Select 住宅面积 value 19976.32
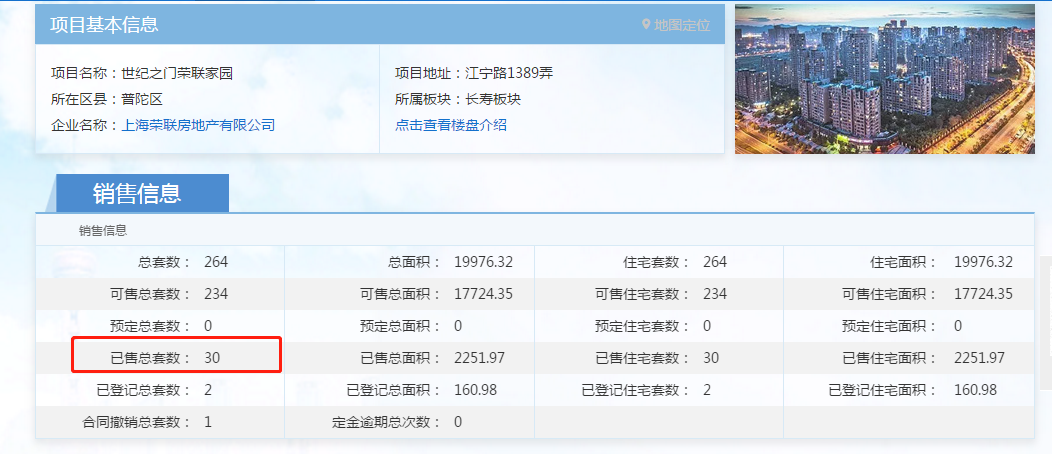The height and width of the screenshot is (454, 1052). pyautogui.click(x=984, y=262)
